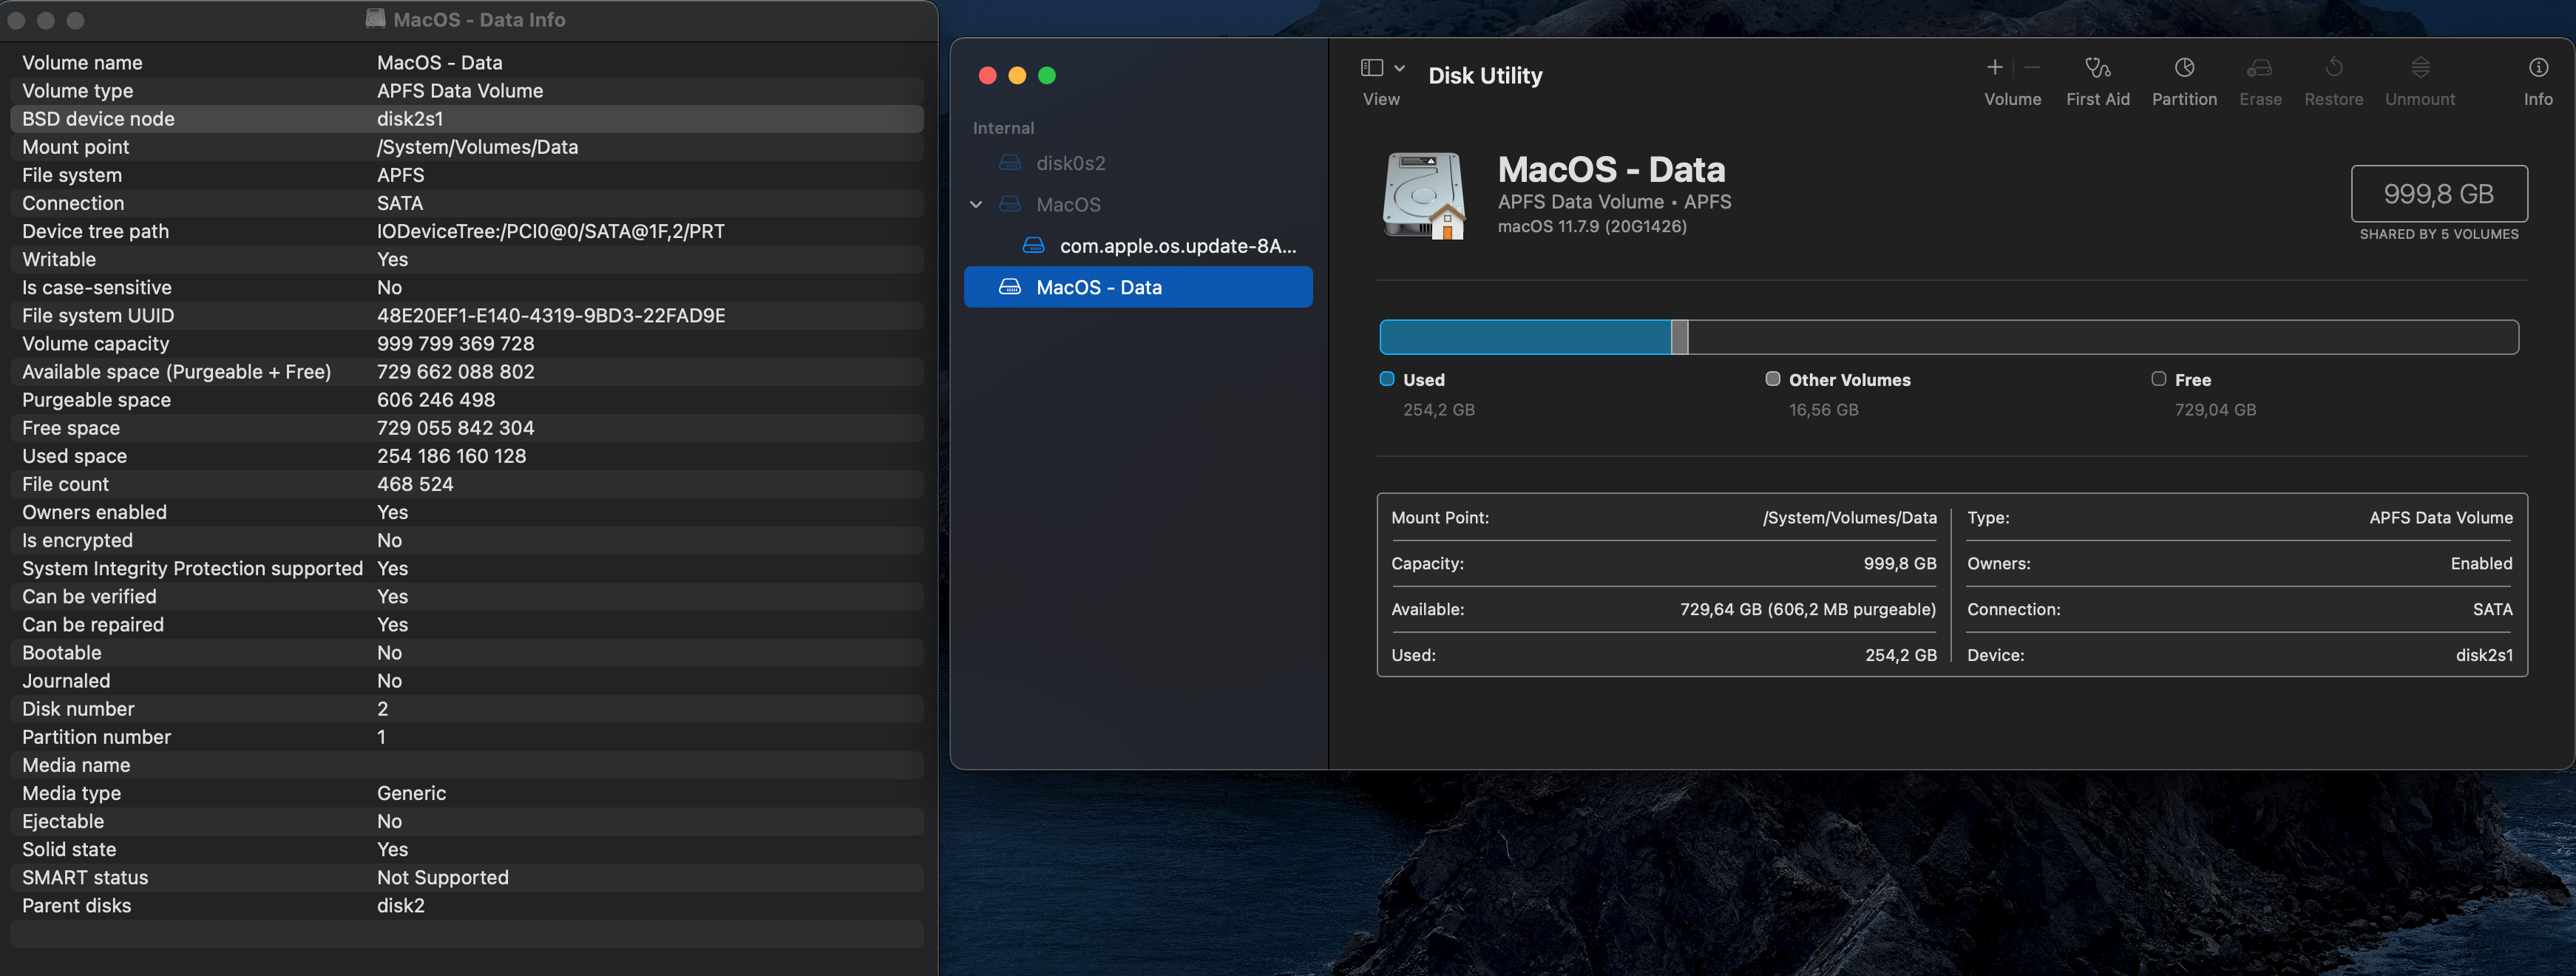
Task: Open the Partition tool
Action: point(2184,67)
